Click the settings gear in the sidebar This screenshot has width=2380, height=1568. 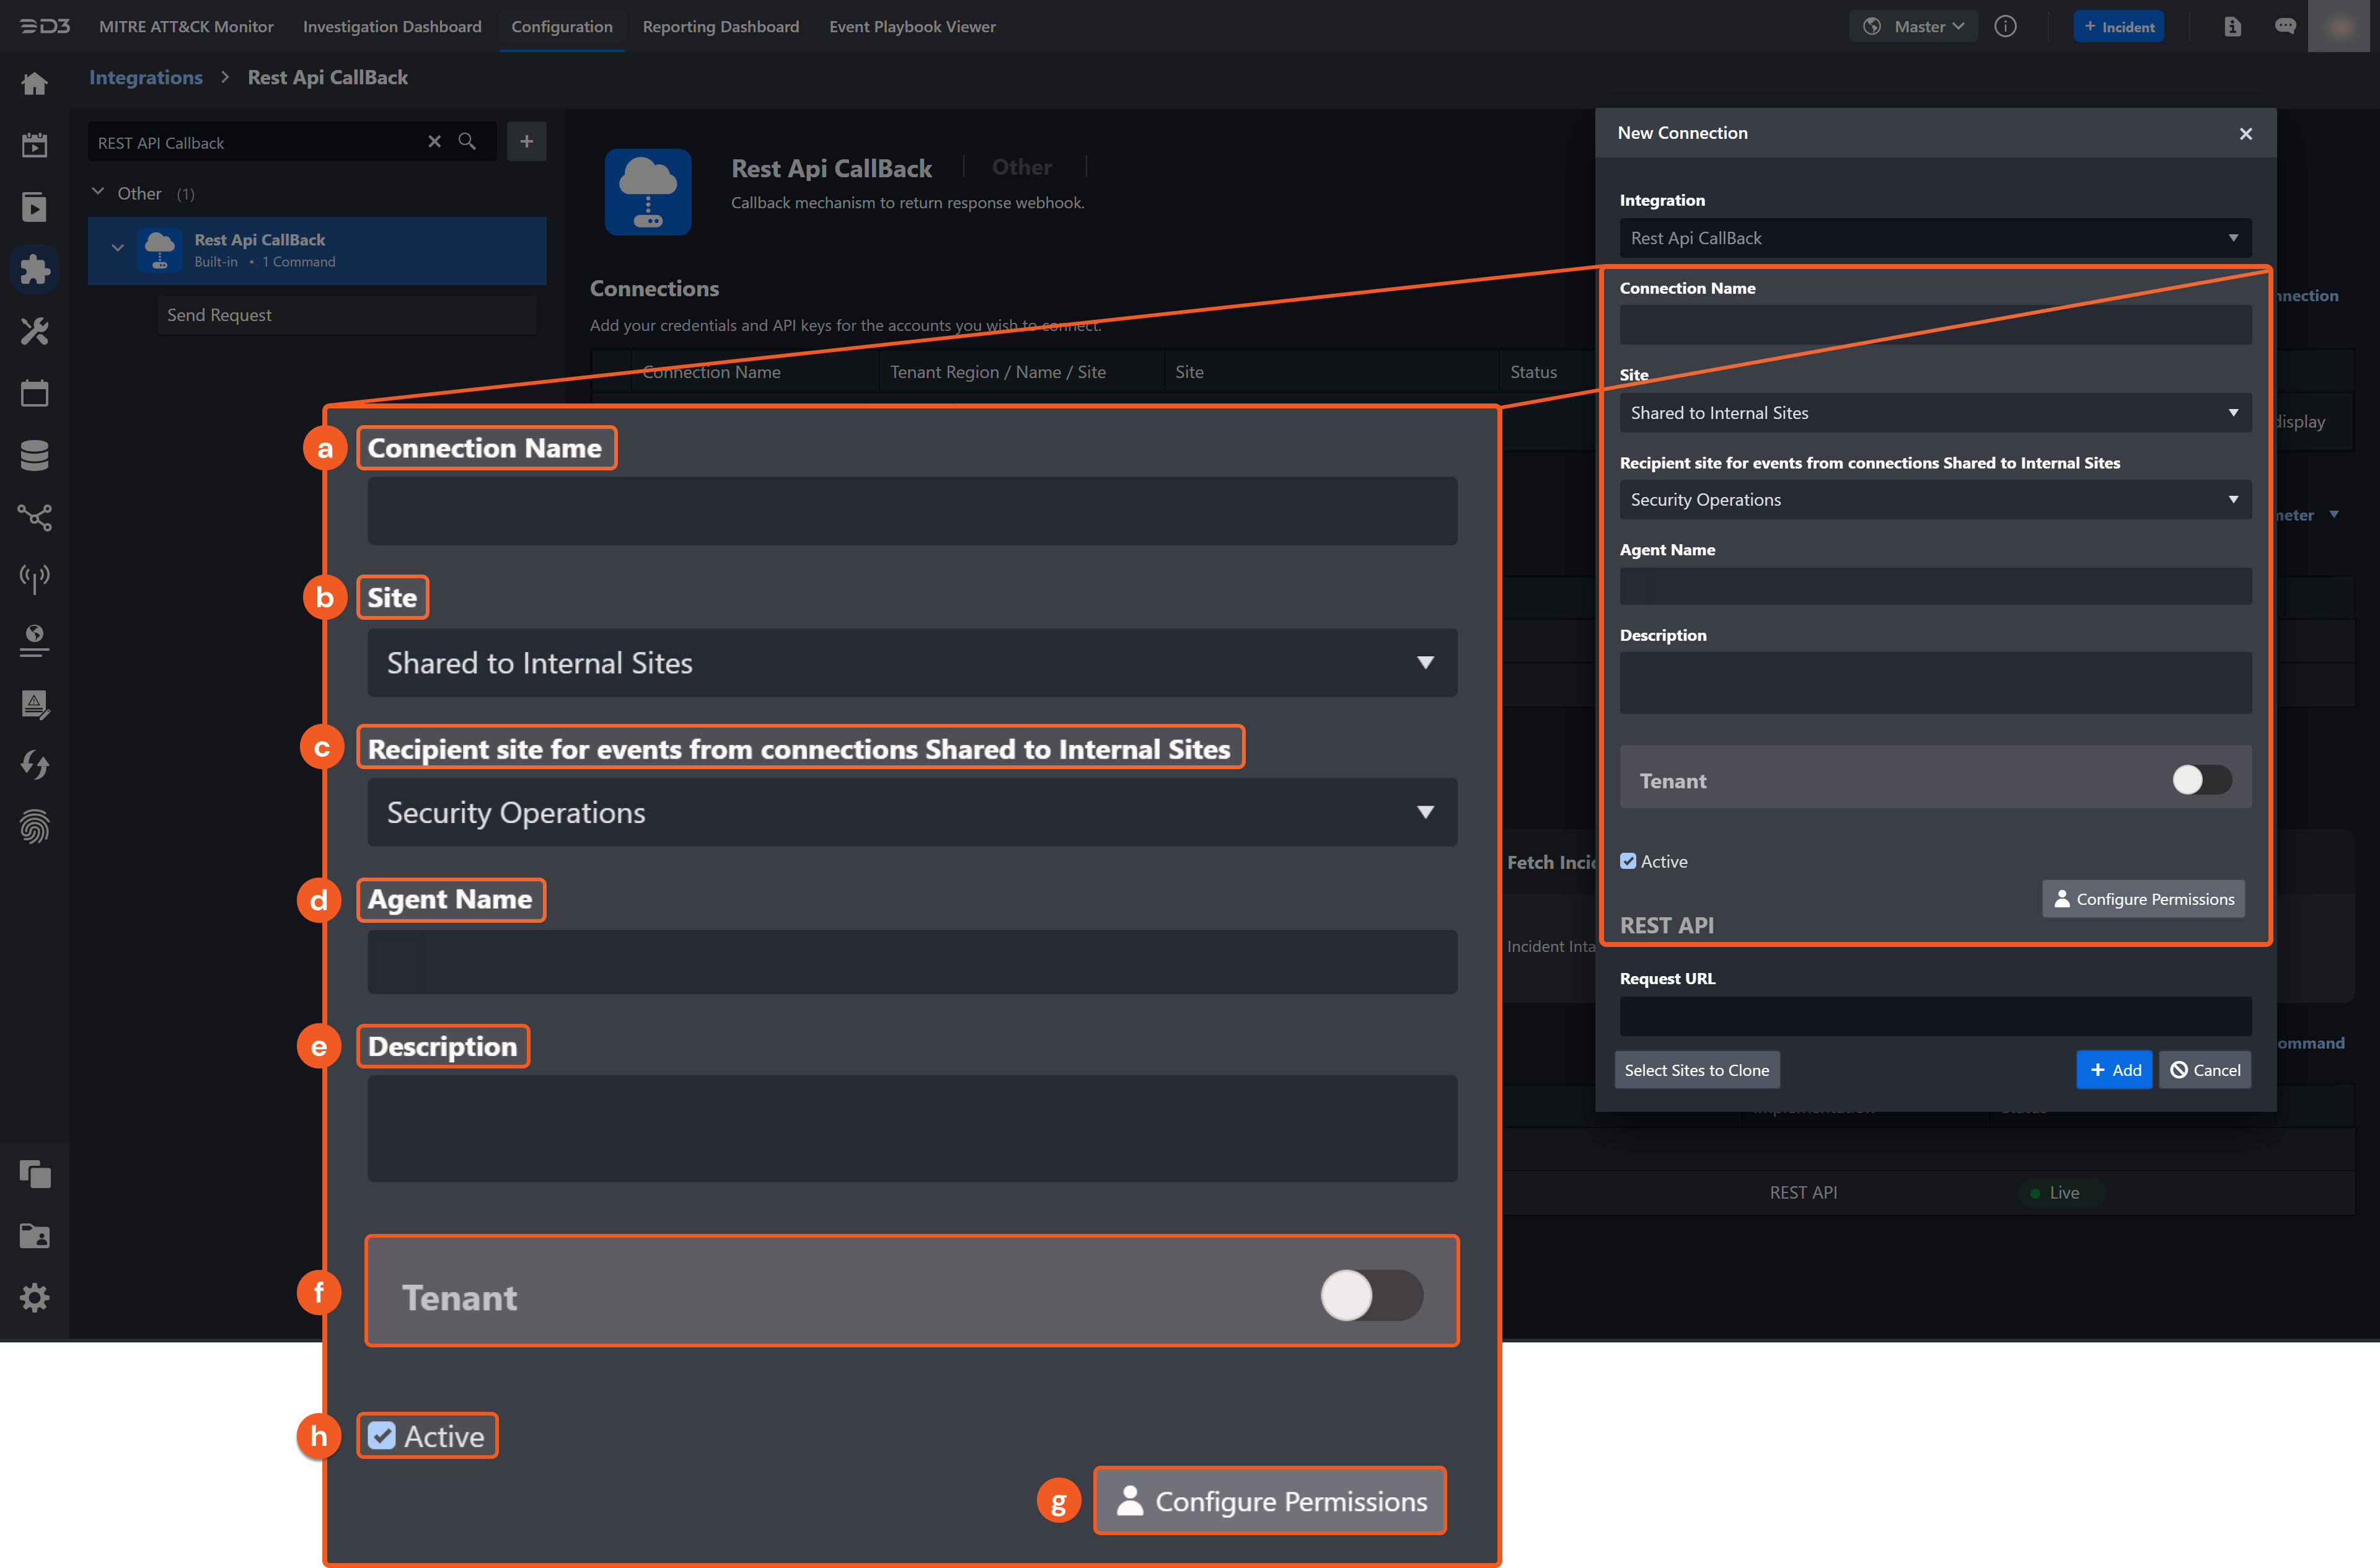pos(35,1297)
